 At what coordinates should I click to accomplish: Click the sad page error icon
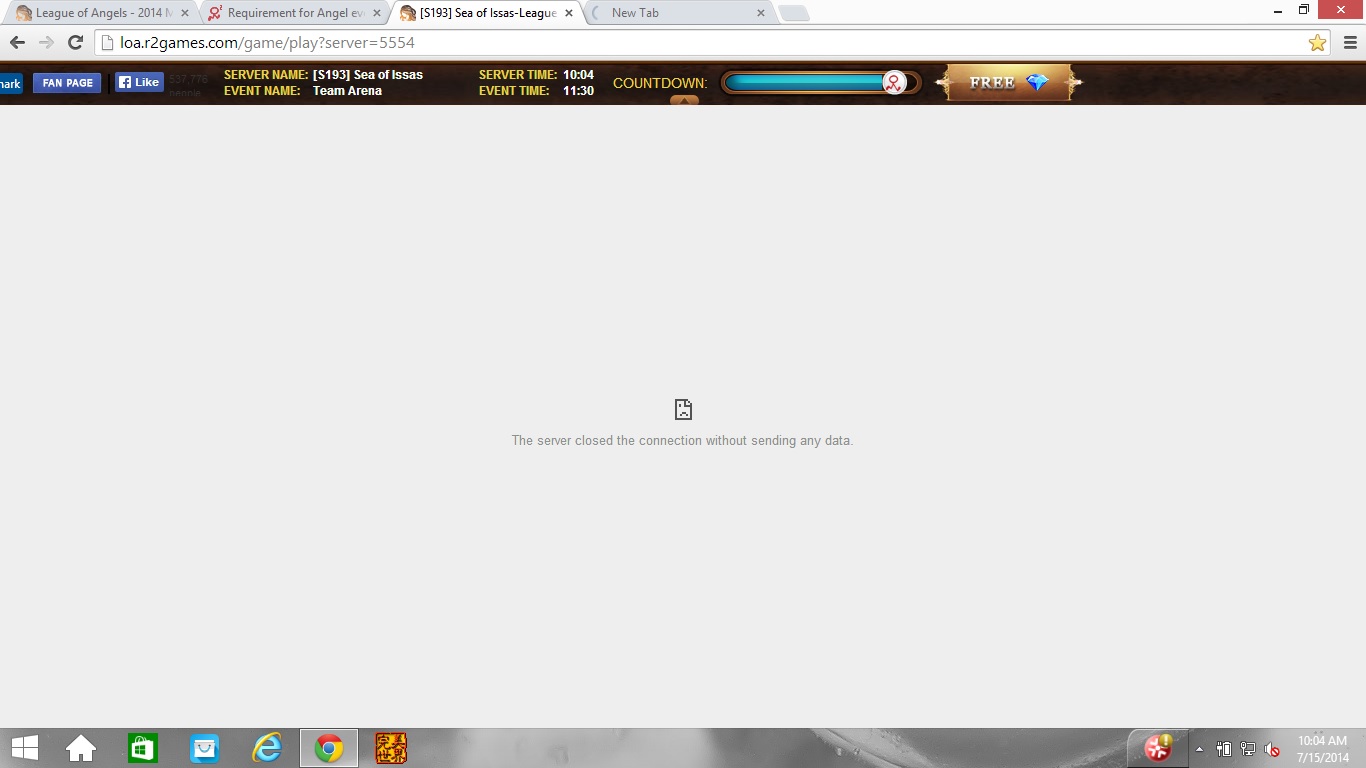point(683,409)
